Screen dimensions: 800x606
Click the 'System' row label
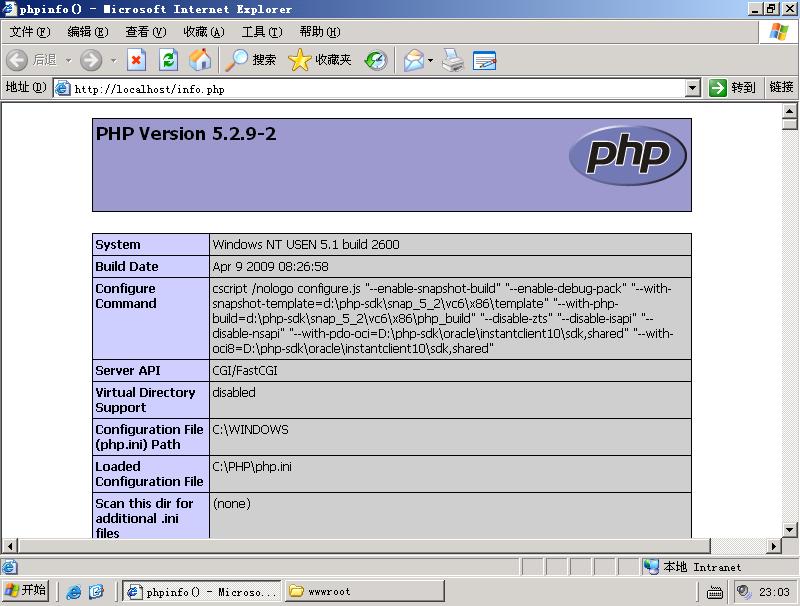pyautogui.click(x=117, y=244)
